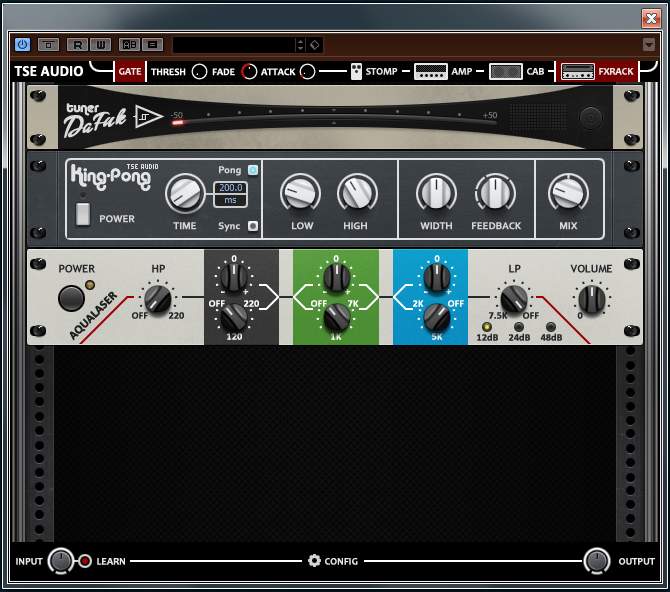Click the King-Pong TIME knob

point(185,193)
